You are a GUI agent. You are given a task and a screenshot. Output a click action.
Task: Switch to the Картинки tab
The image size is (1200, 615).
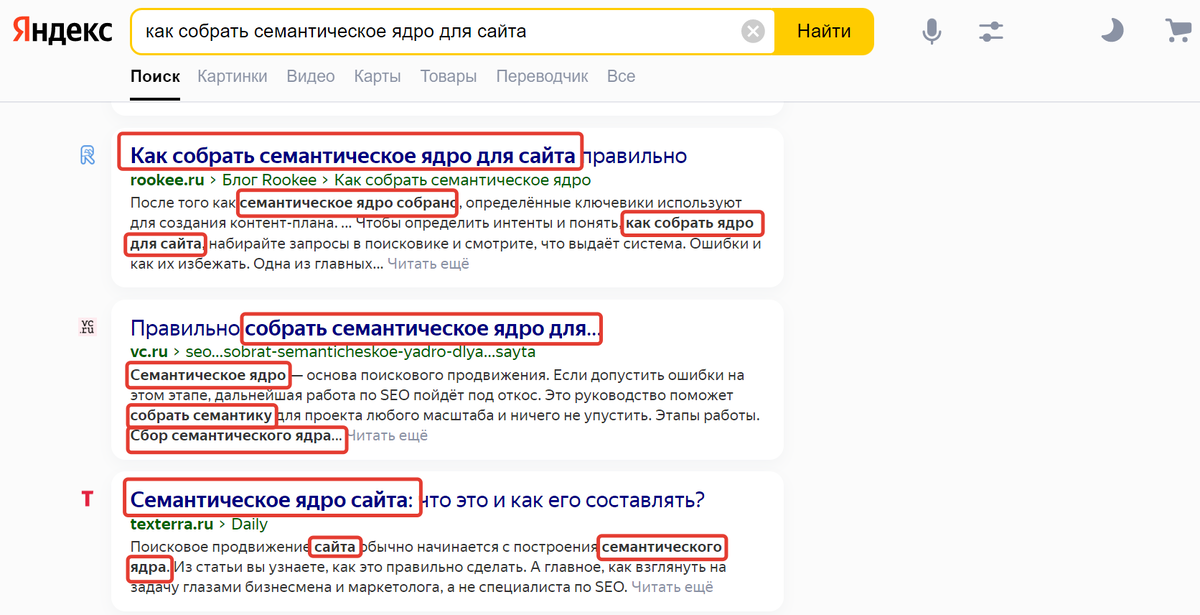(x=232, y=75)
